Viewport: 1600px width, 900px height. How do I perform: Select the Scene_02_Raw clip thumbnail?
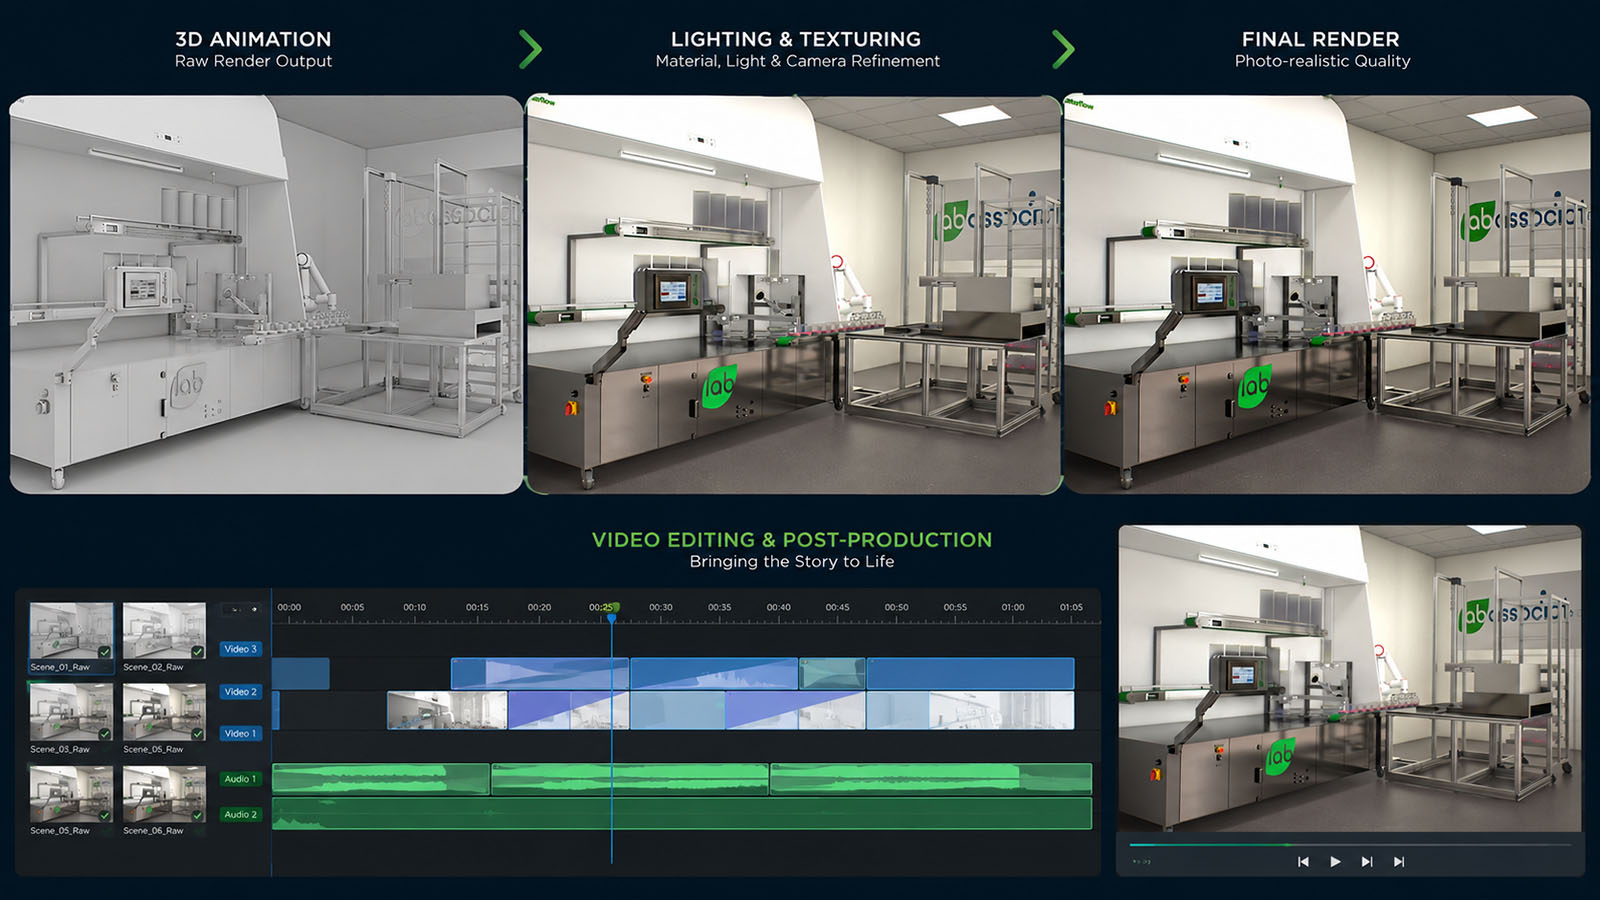(165, 631)
